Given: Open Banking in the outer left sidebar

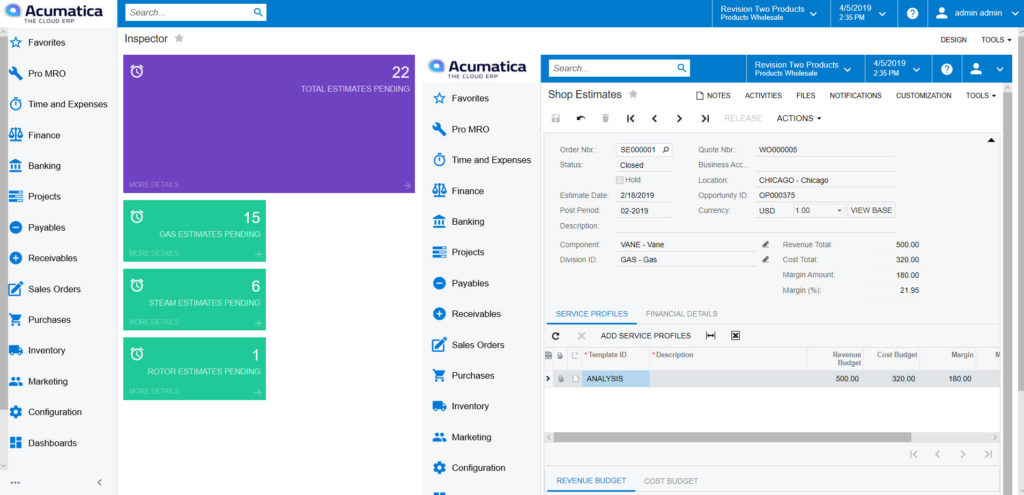Looking at the screenshot, I should [x=35, y=166].
